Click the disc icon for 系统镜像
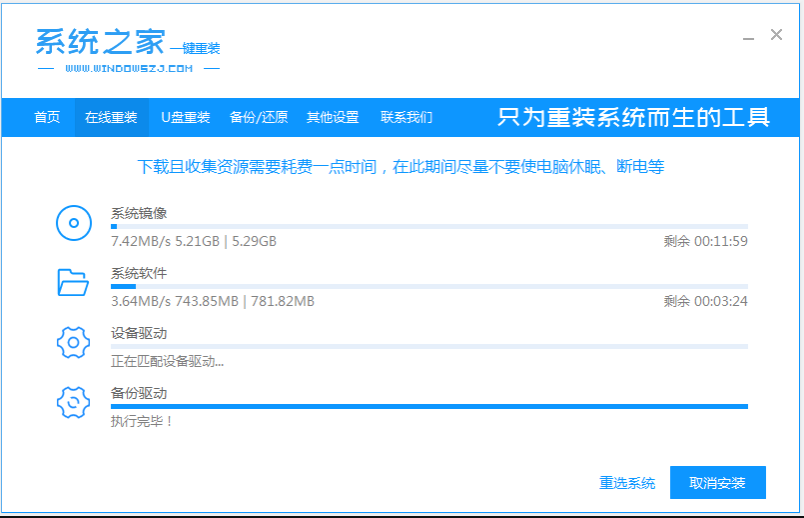 [x=73, y=224]
